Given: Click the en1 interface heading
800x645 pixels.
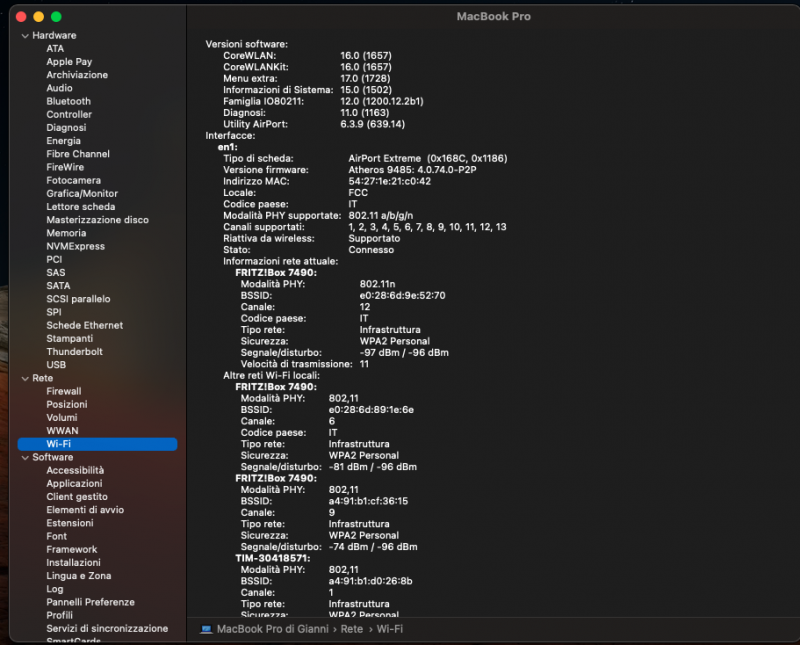Looking at the screenshot, I should (x=228, y=147).
